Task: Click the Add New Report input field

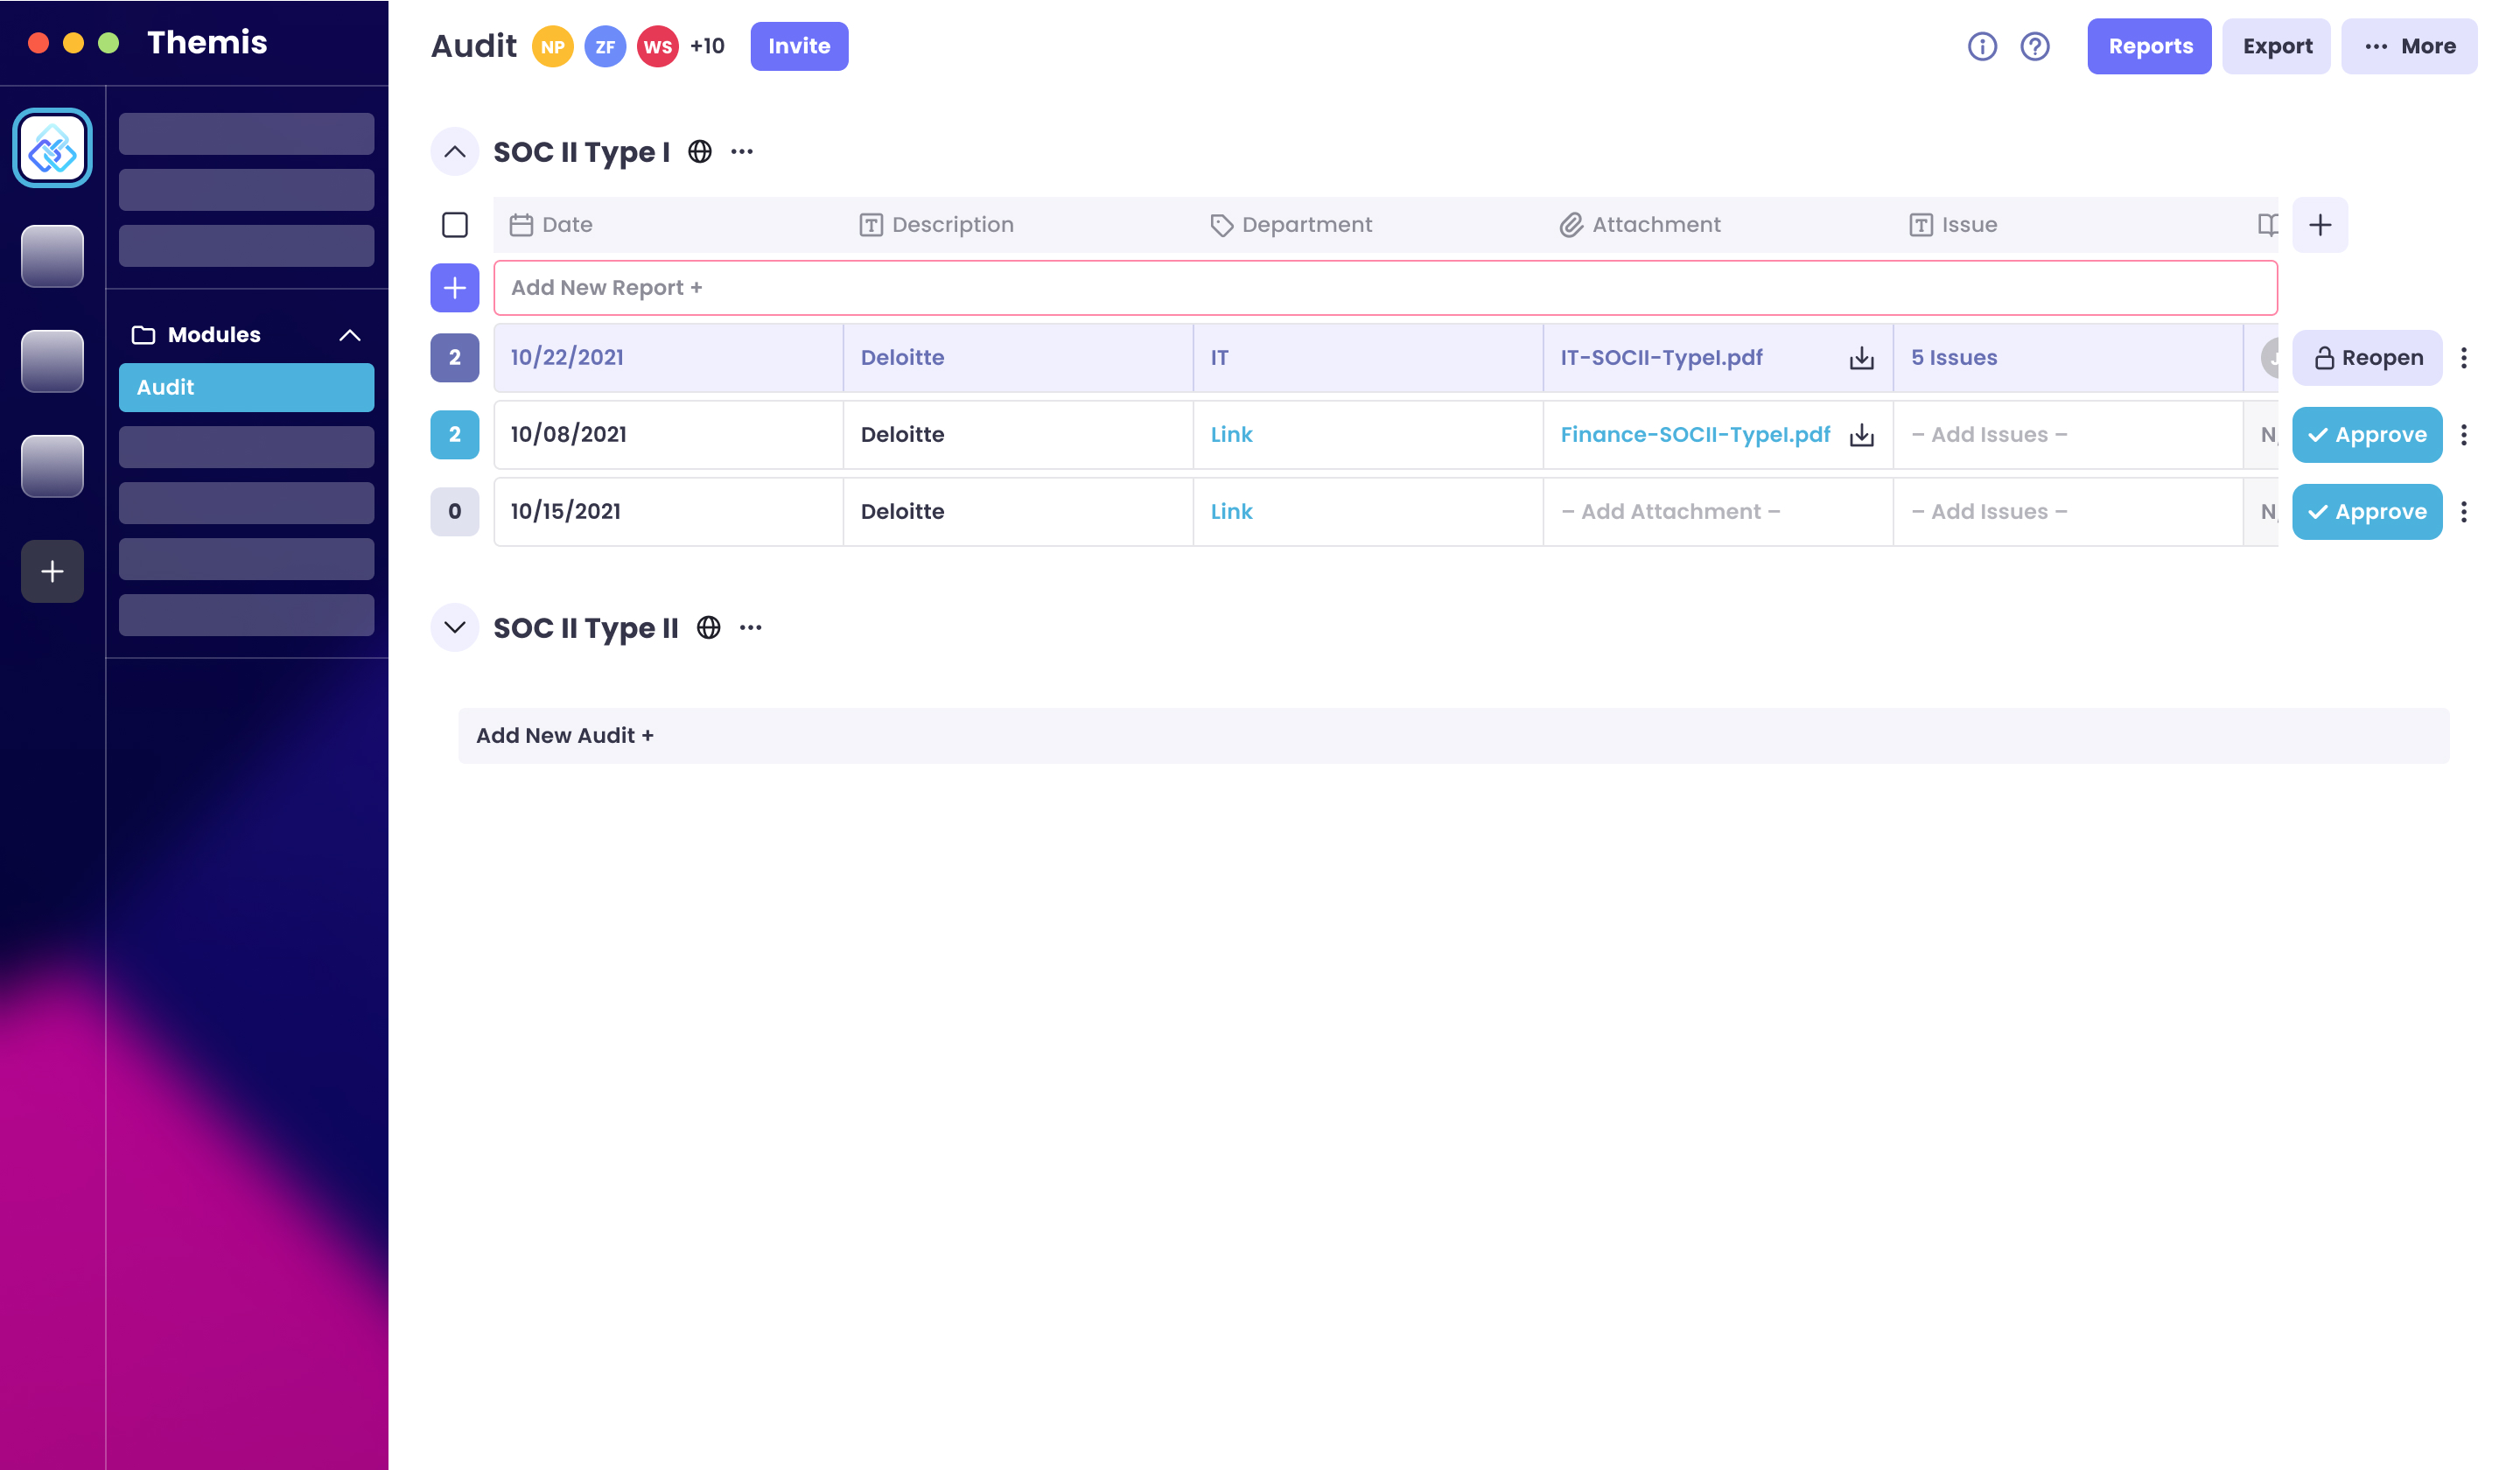Action: point(1384,288)
